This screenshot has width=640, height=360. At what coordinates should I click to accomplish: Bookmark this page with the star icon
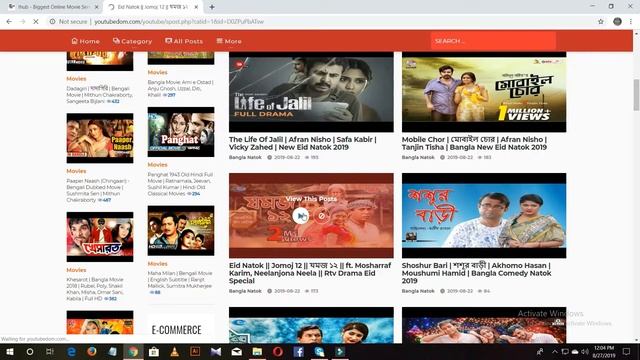click(600, 22)
